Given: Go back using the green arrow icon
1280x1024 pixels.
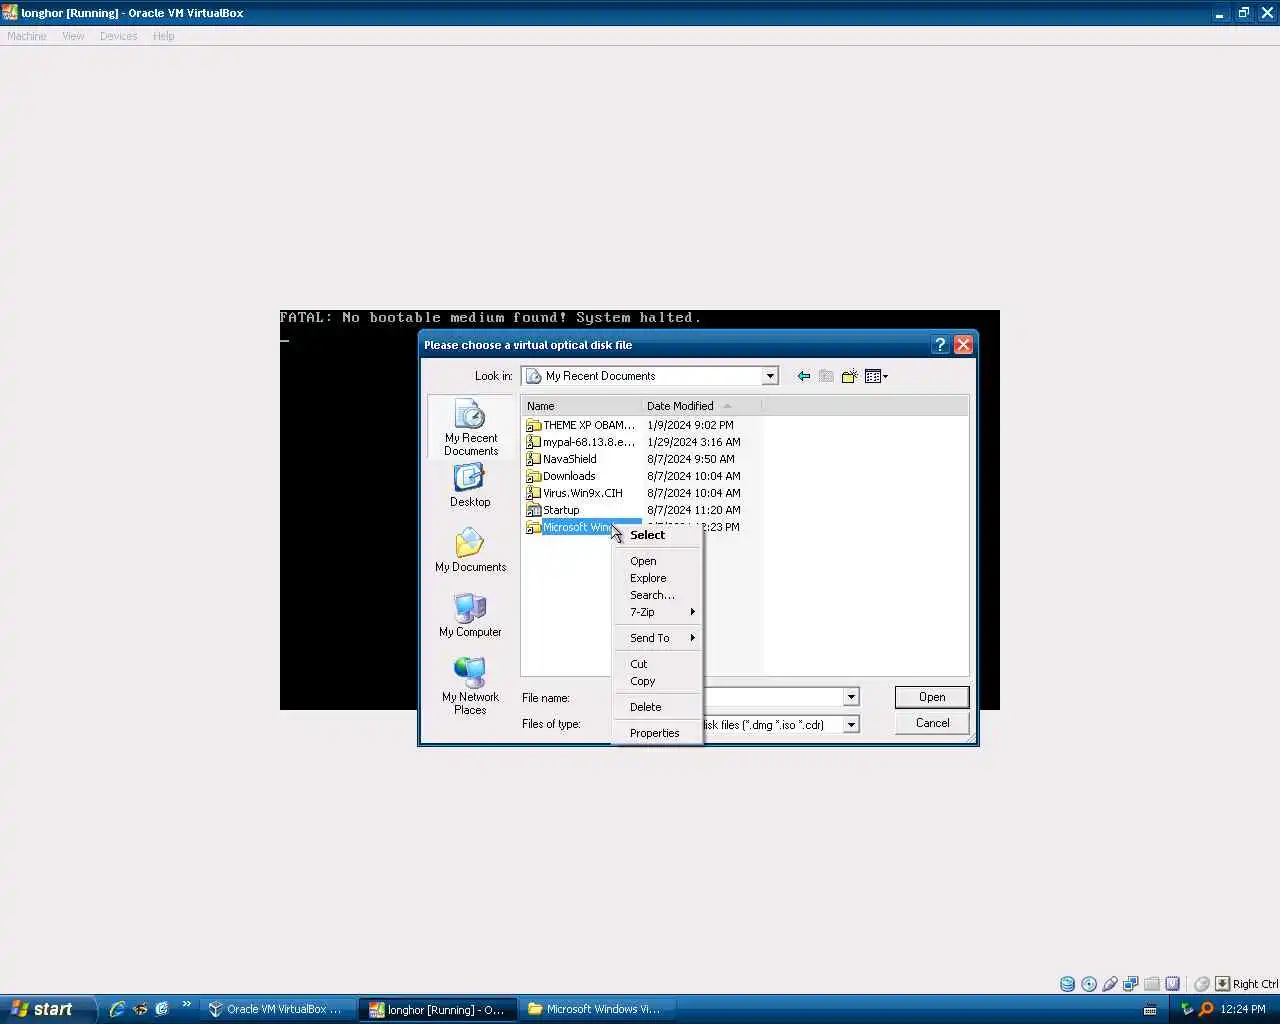Looking at the screenshot, I should click(x=804, y=376).
